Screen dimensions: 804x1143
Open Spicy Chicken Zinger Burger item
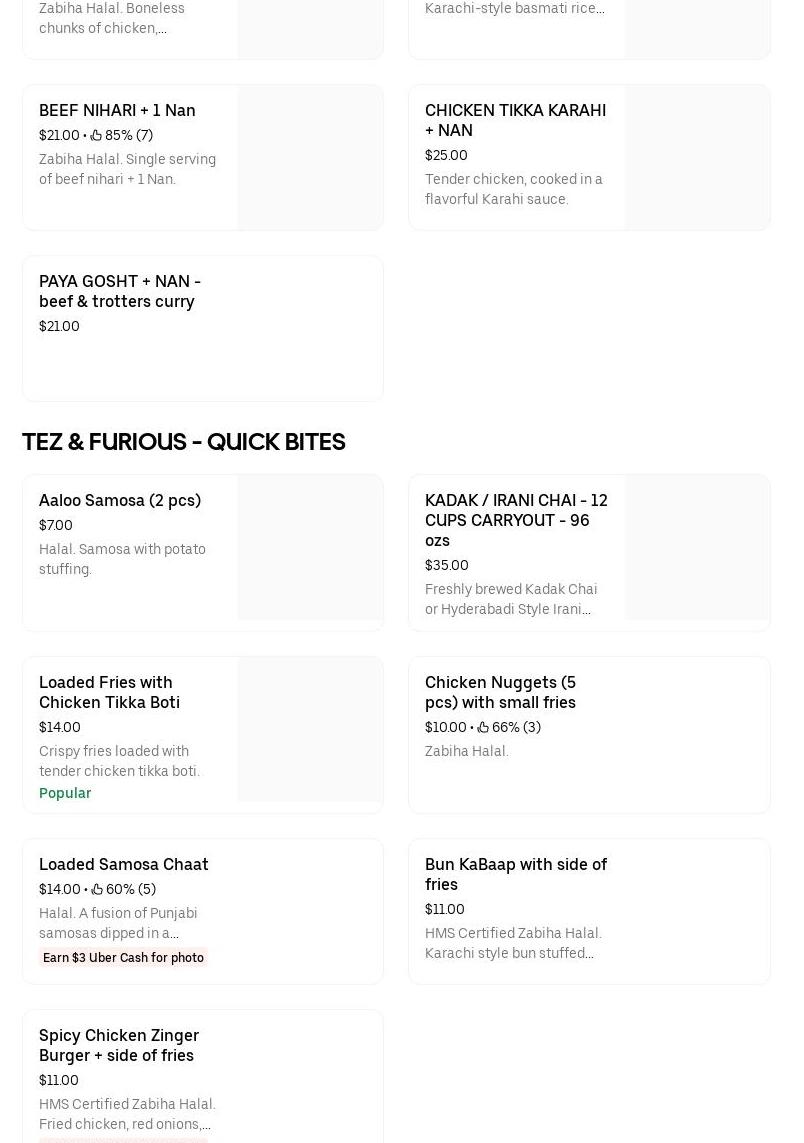point(119,1045)
